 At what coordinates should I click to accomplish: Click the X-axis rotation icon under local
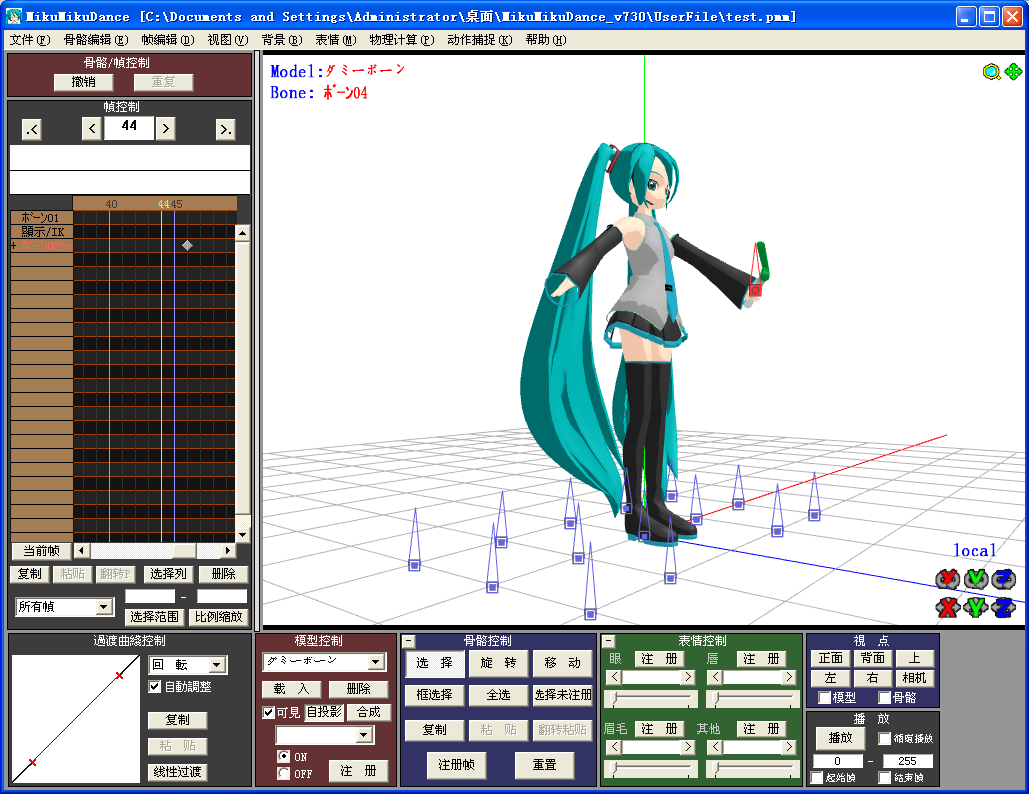(x=948, y=579)
